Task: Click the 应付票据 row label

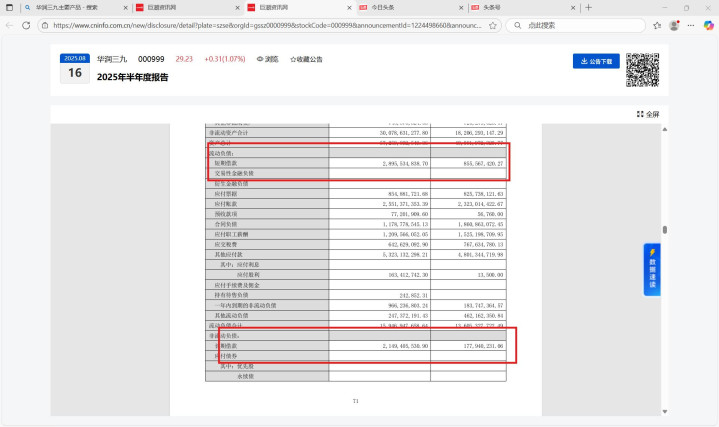Action: coord(226,194)
